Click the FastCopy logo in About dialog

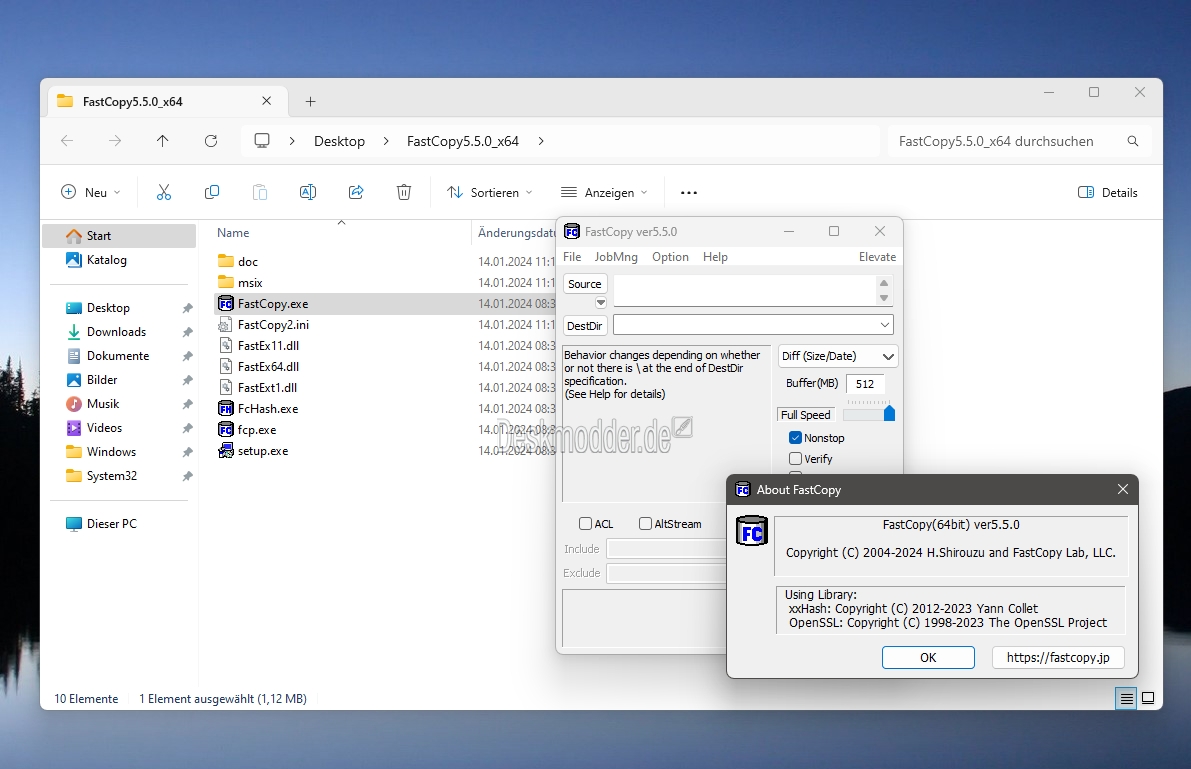point(752,531)
